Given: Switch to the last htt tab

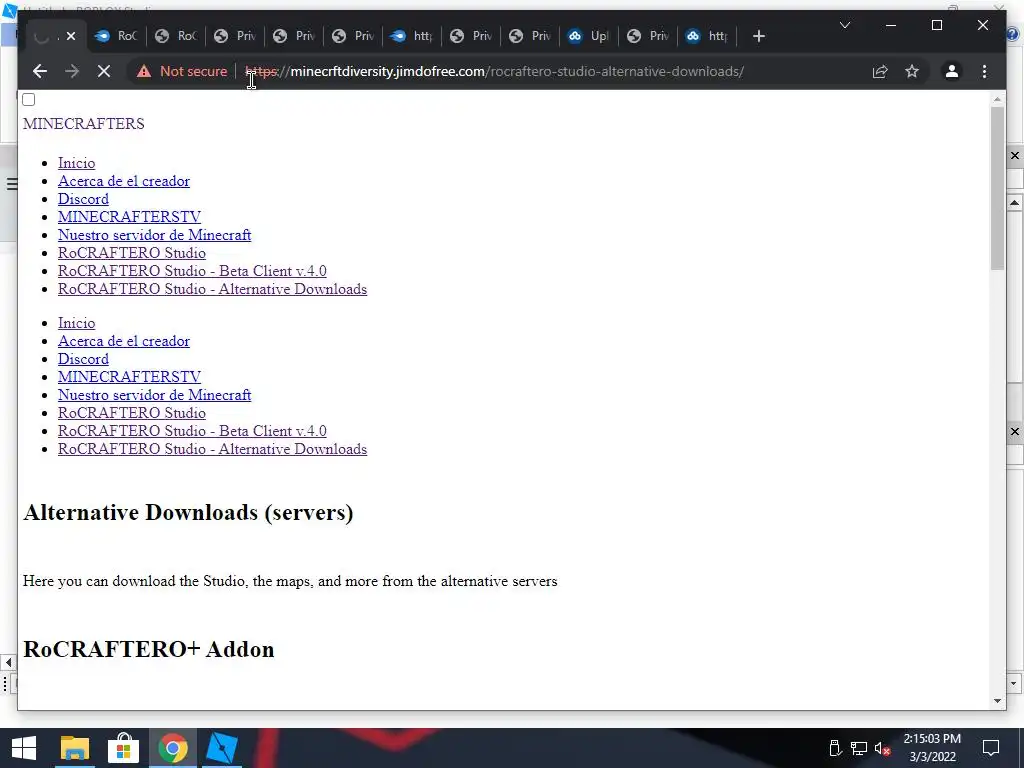Looking at the screenshot, I should [x=707, y=36].
